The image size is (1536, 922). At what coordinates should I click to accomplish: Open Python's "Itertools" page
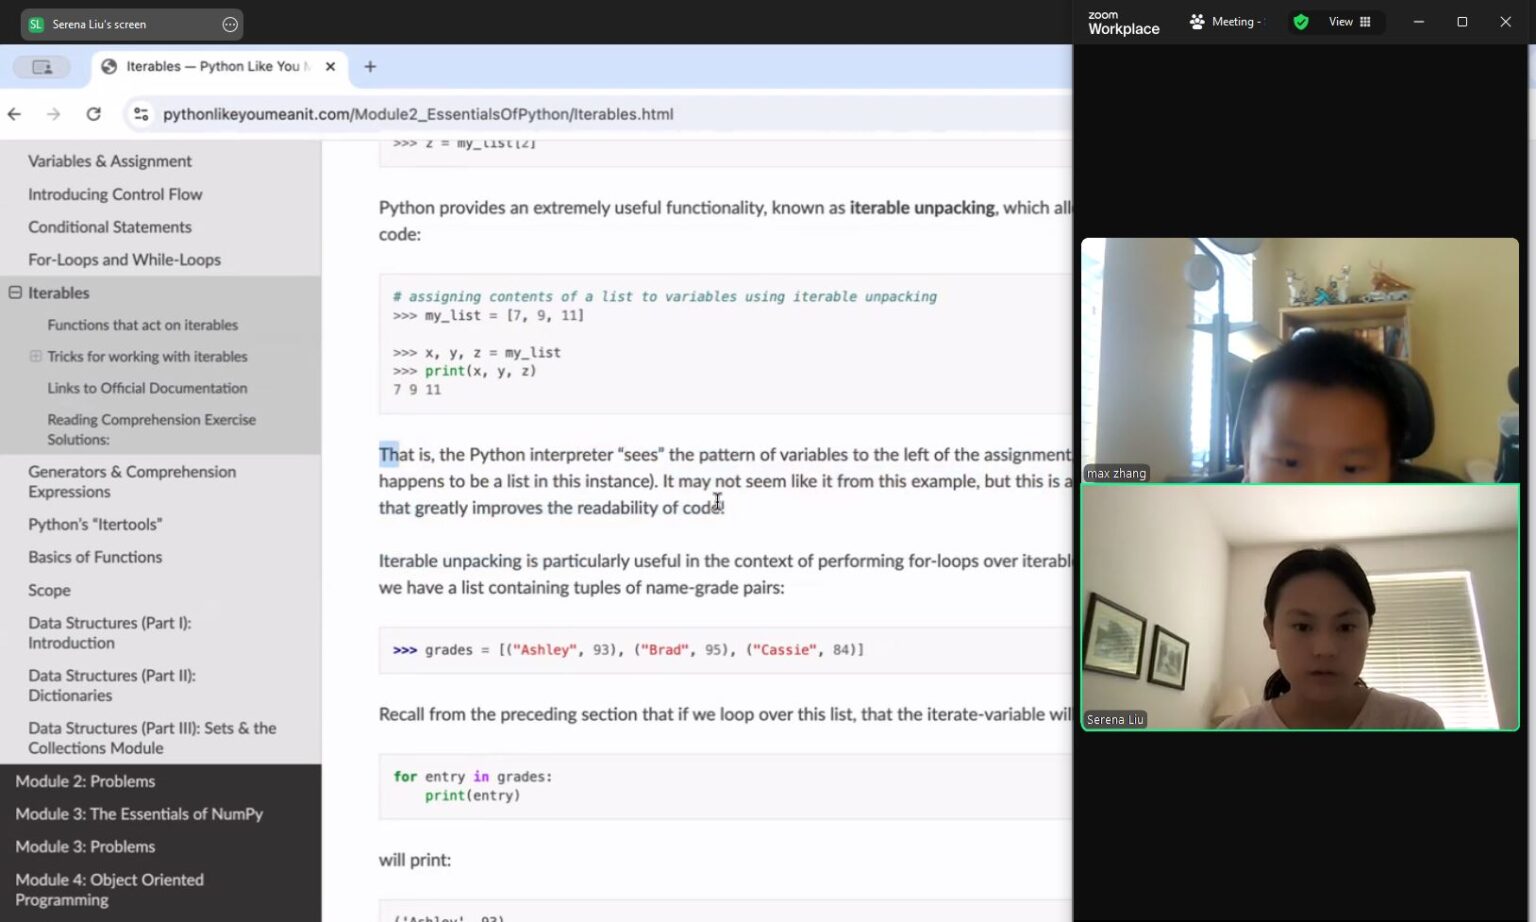click(95, 524)
